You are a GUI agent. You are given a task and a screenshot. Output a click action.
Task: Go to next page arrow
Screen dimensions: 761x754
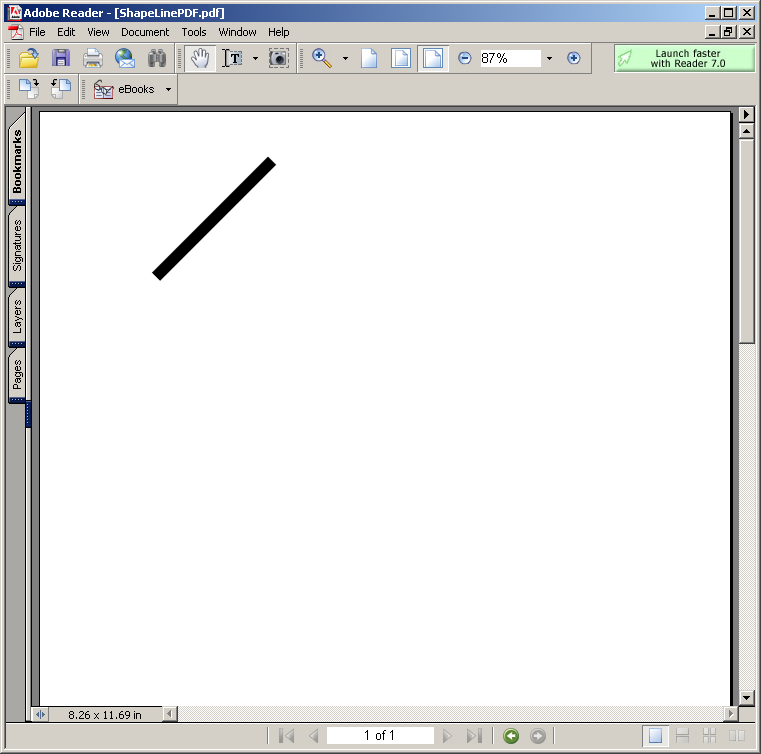click(x=447, y=736)
